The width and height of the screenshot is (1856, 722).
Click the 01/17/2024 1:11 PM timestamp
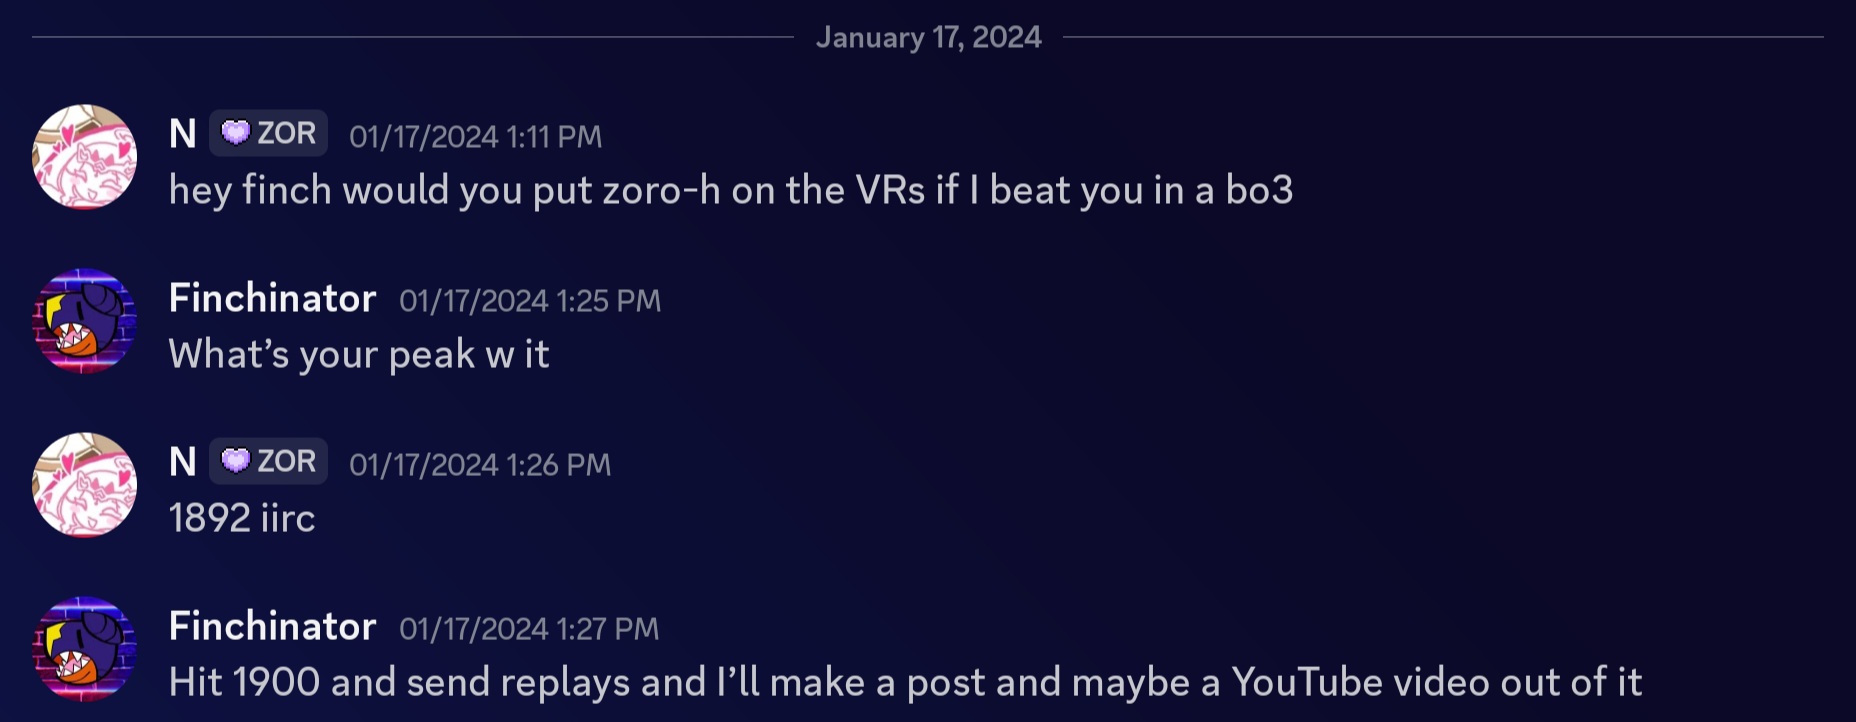pyautogui.click(x=475, y=137)
